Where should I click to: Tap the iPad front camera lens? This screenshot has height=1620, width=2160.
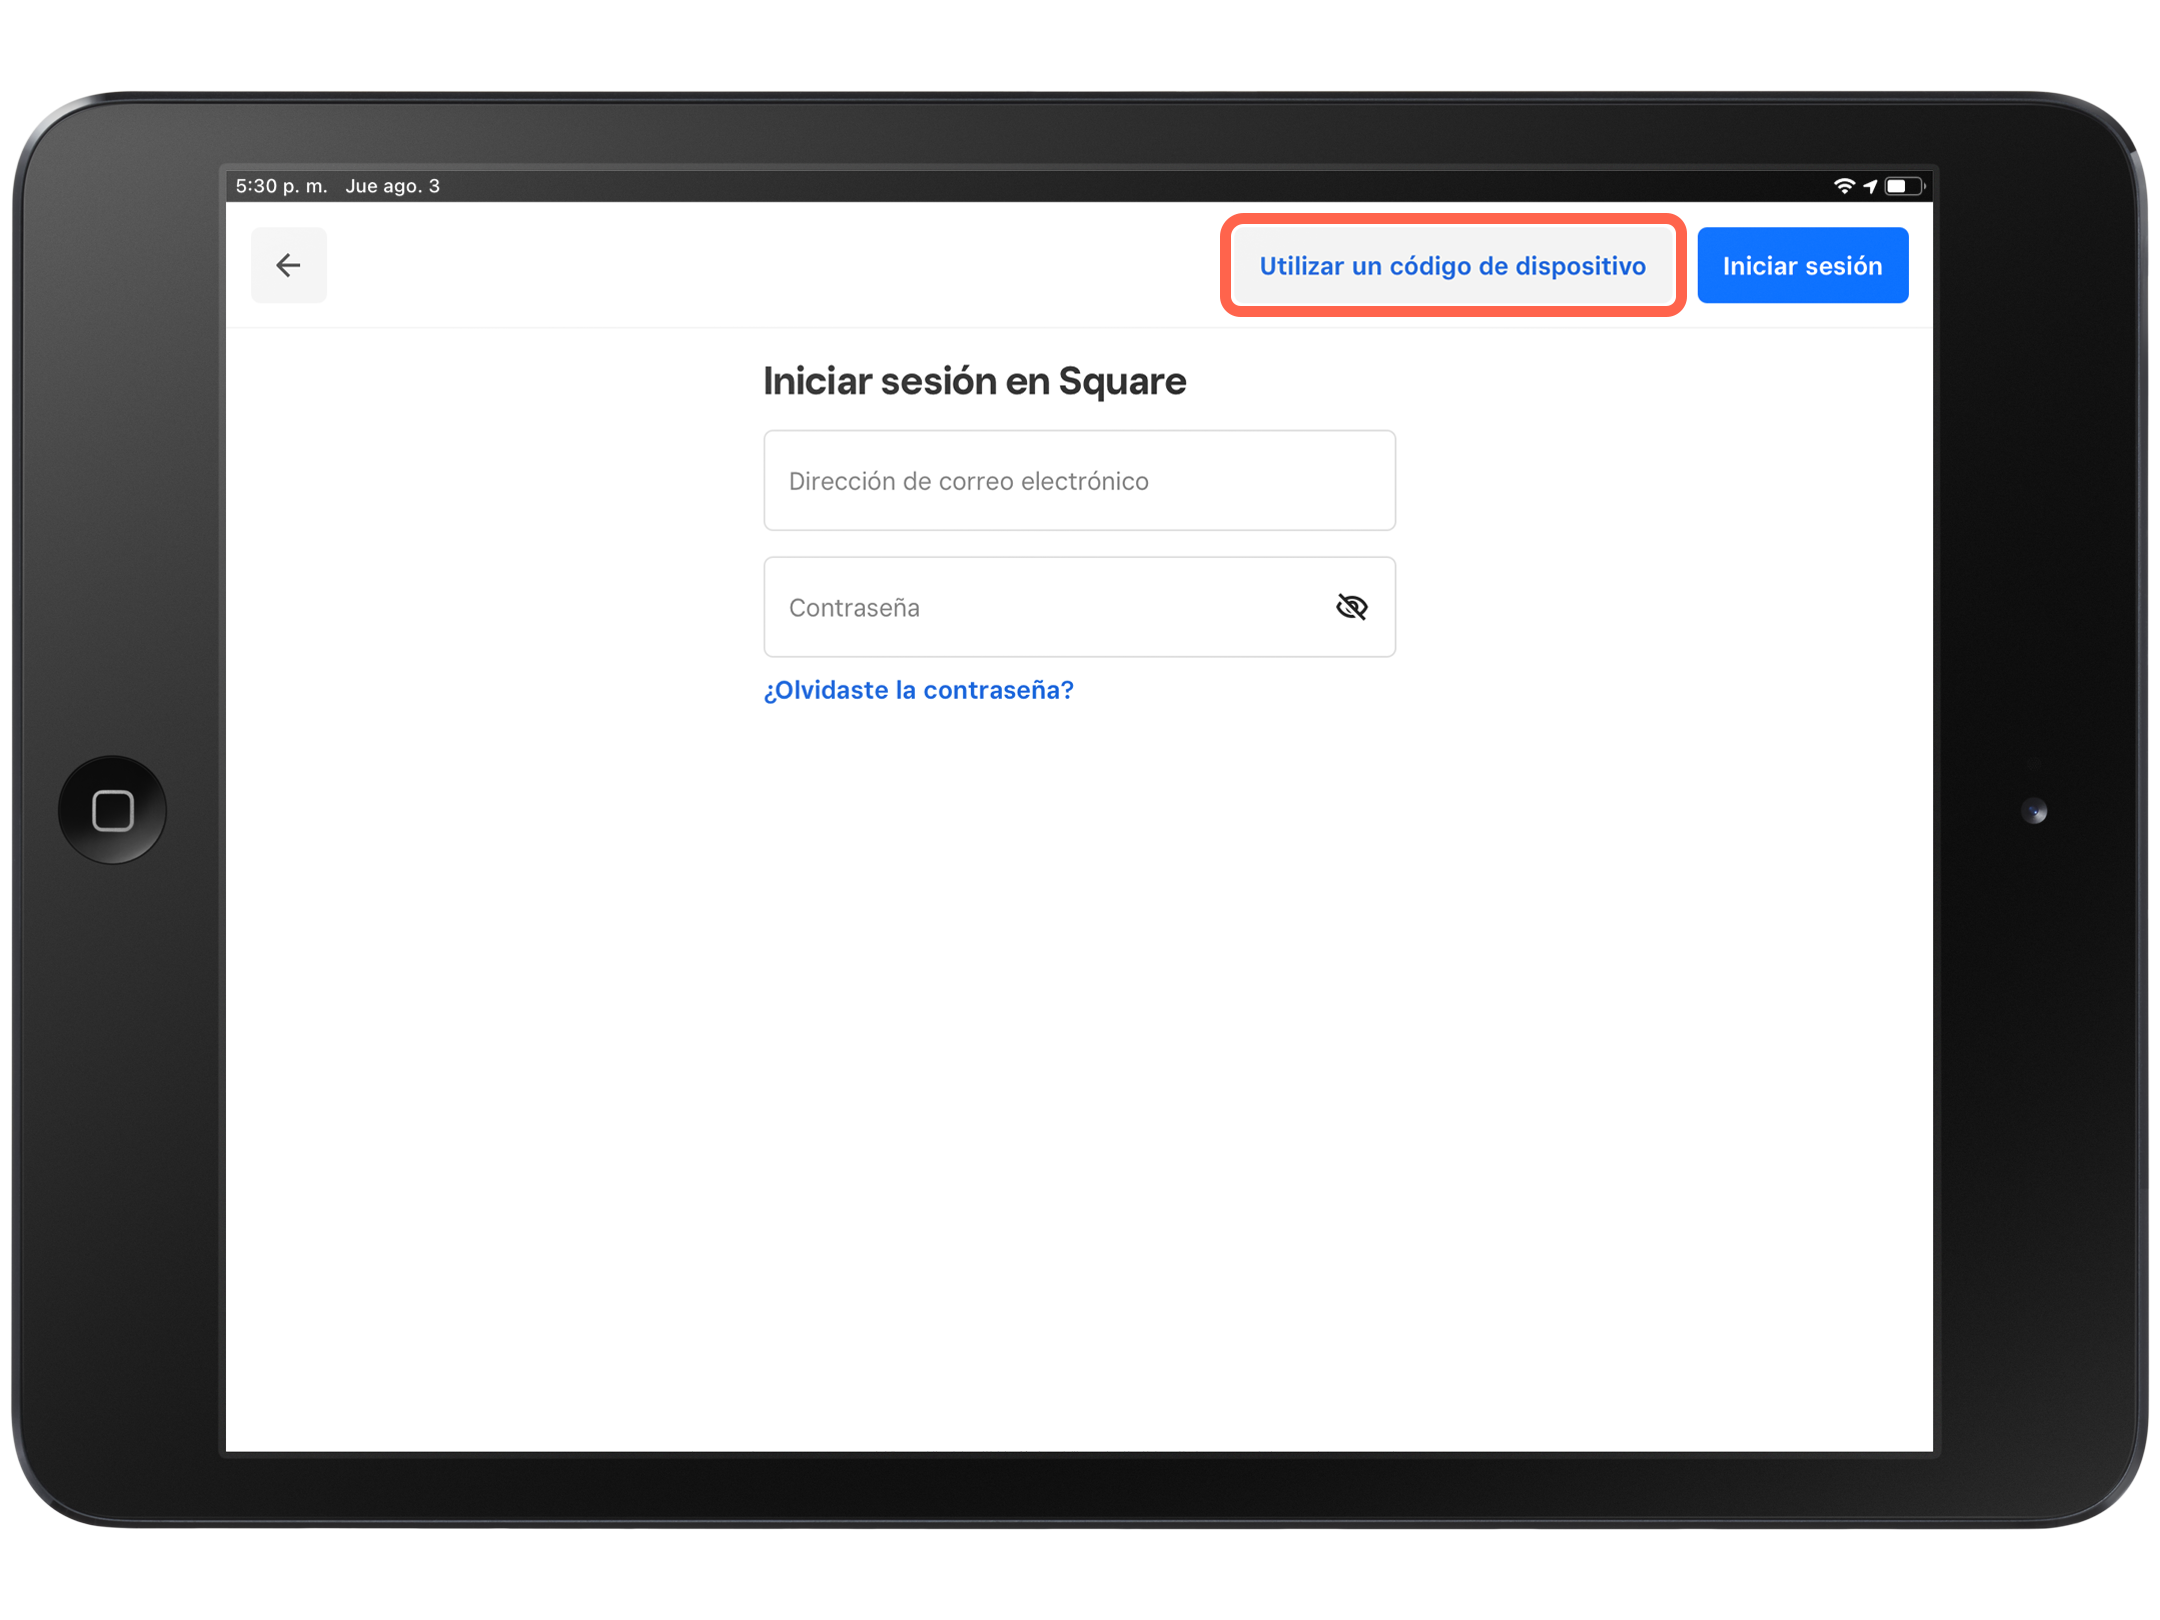click(x=2034, y=811)
